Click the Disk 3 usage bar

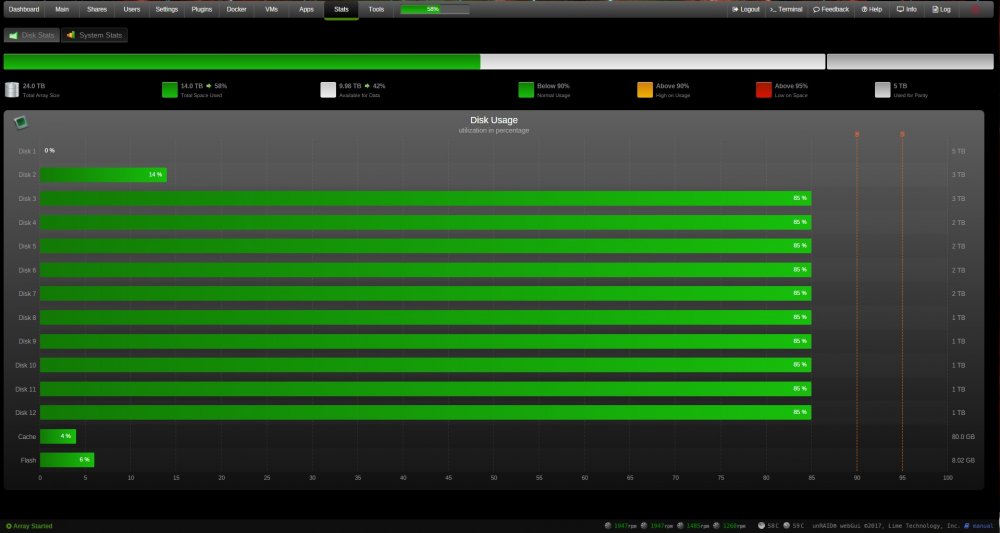[x=425, y=198]
